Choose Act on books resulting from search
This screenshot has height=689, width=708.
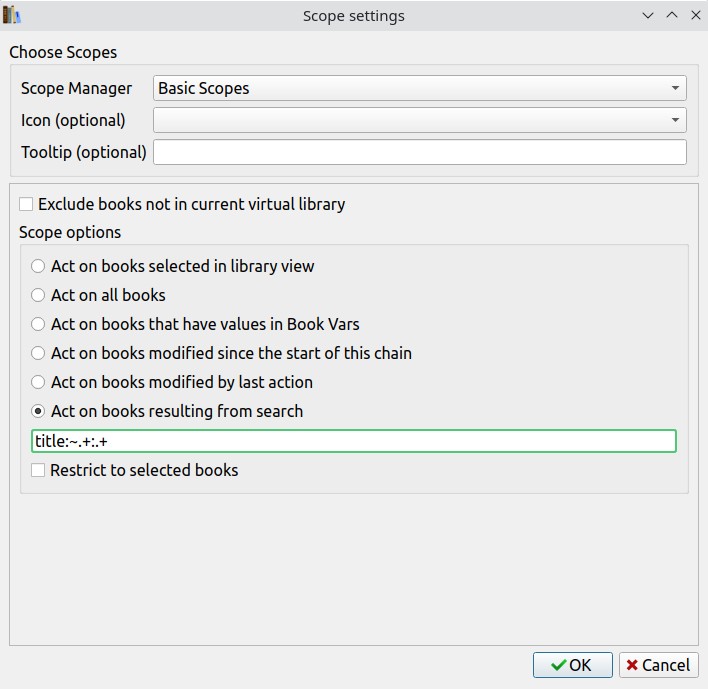click(x=38, y=411)
